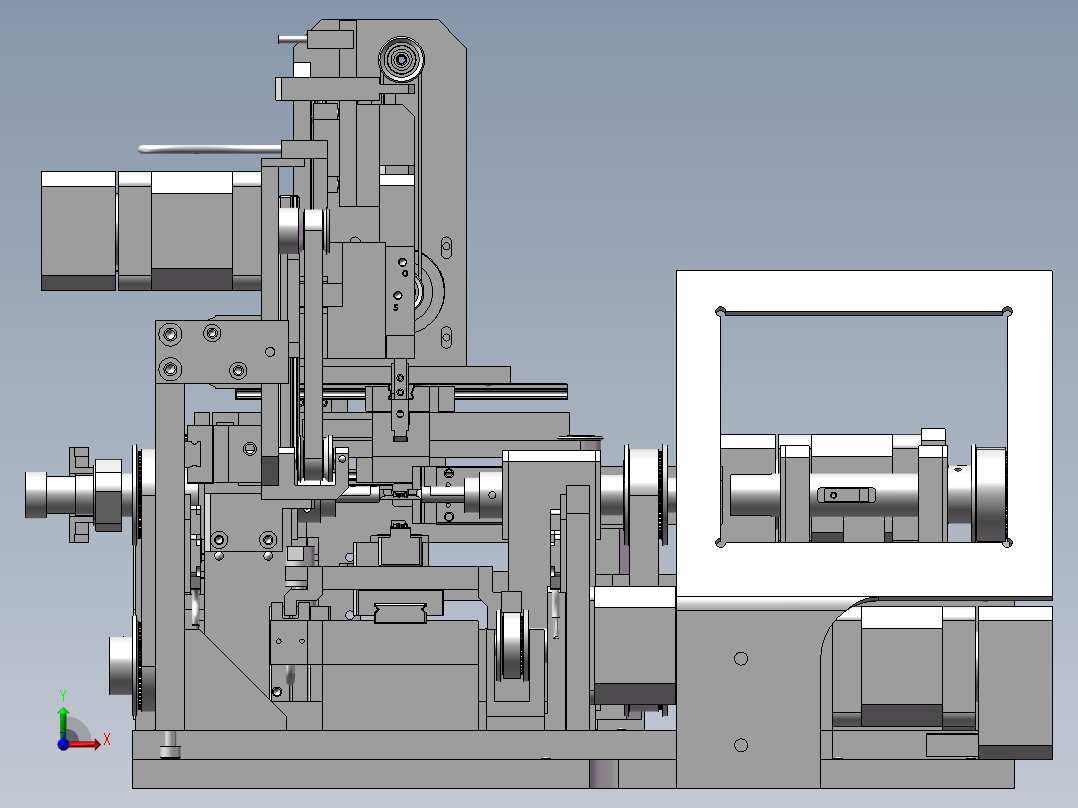
Task: Pick the upper slotted hole on vertical plate
Action: (x=446, y=247)
